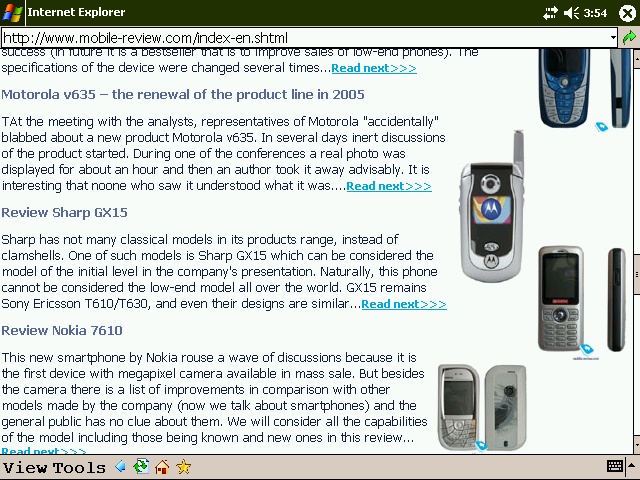The height and width of the screenshot is (480, 640).
Task: Open the View menu
Action: 25,467
